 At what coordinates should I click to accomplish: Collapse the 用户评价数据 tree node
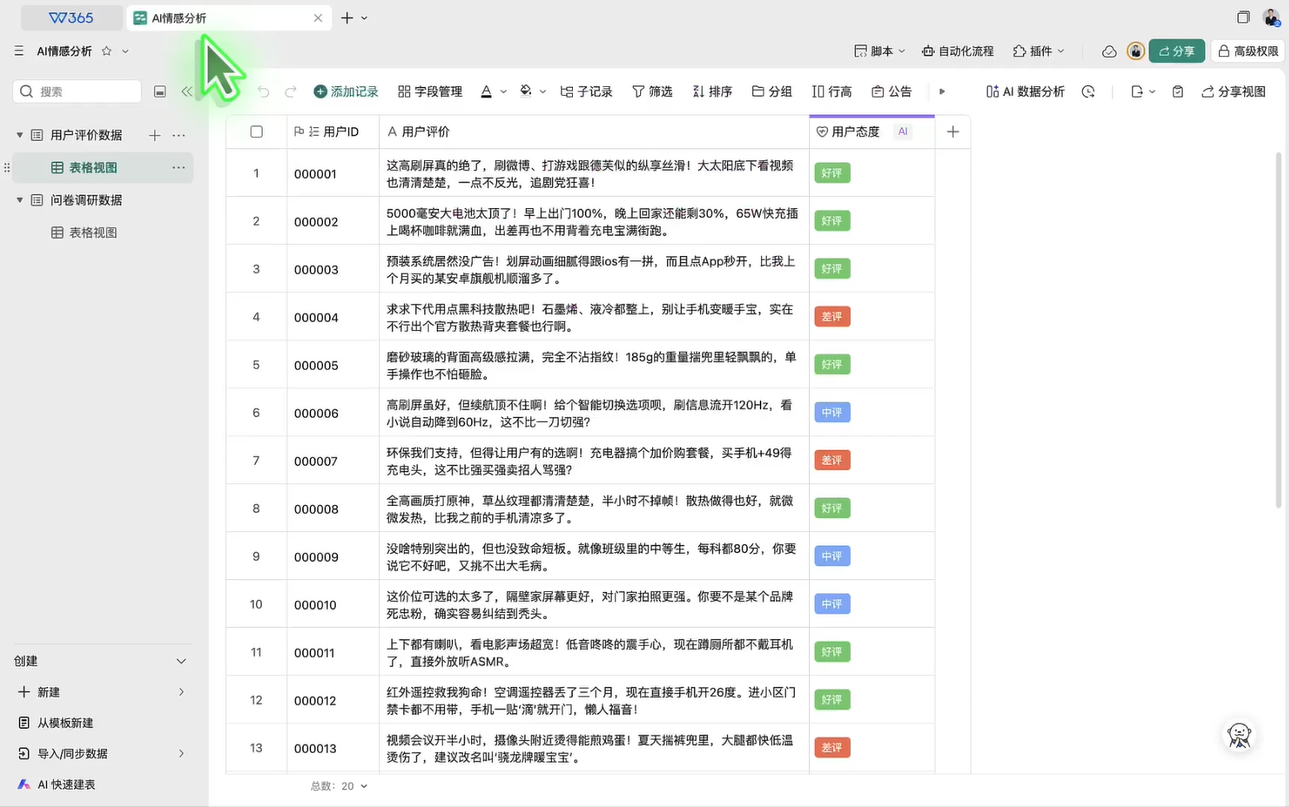tap(19, 135)
